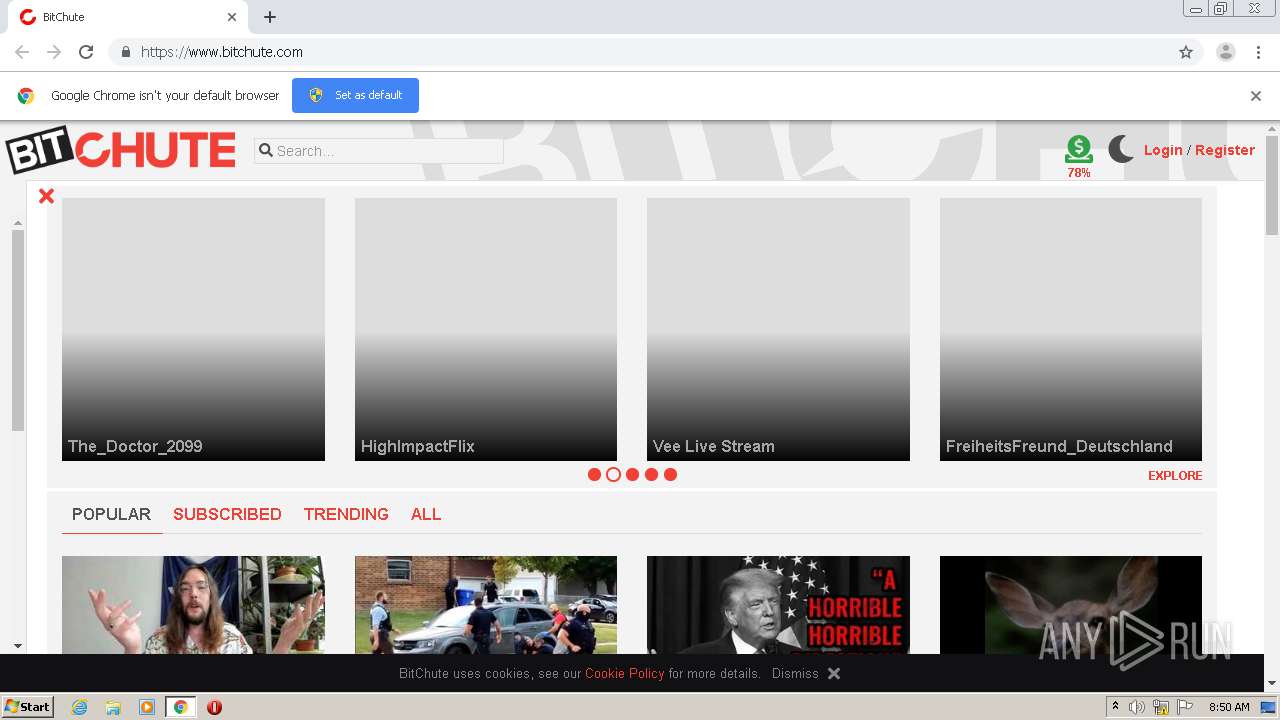The height and width of the screenshot is (720, 1280).
Task: Switch to the SUBSCRIBED tab
Action: pyautogui.click(x=227, y=514)
